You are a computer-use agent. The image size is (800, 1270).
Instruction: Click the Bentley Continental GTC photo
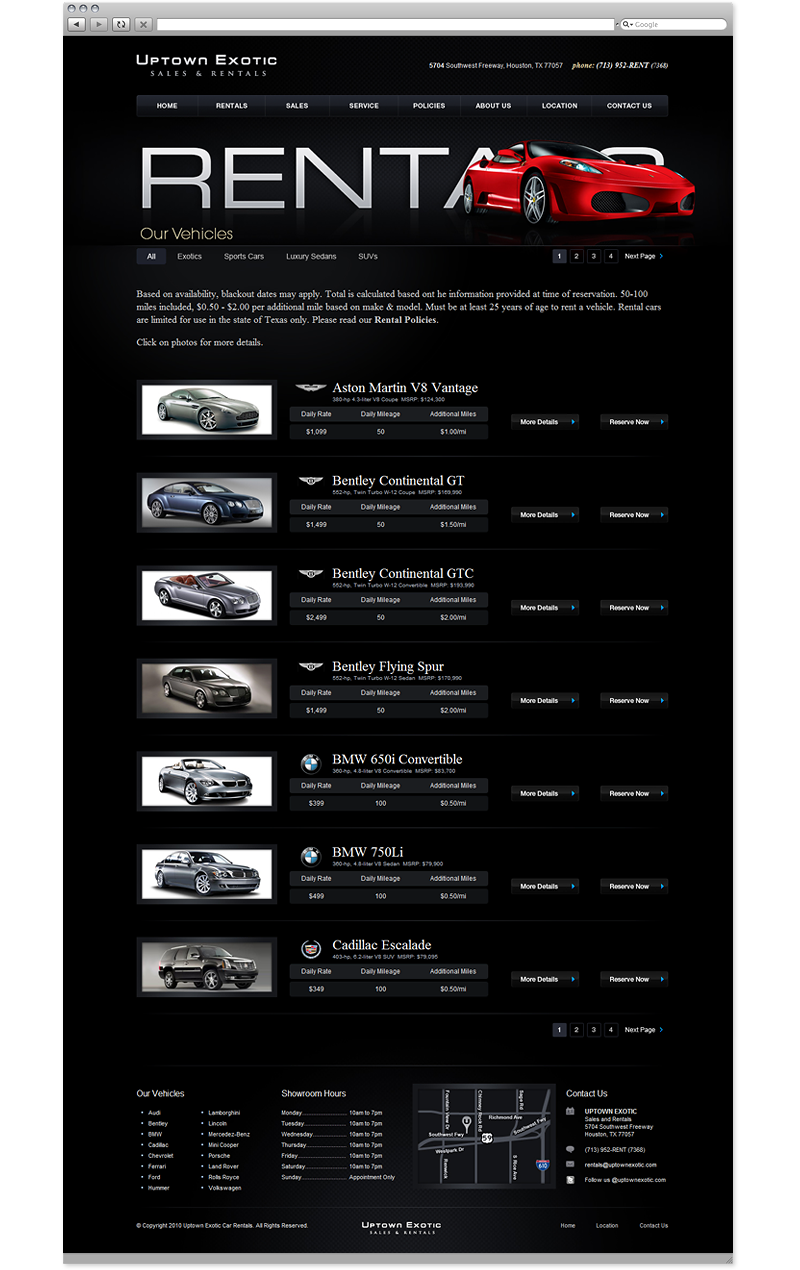click(207, 596)
